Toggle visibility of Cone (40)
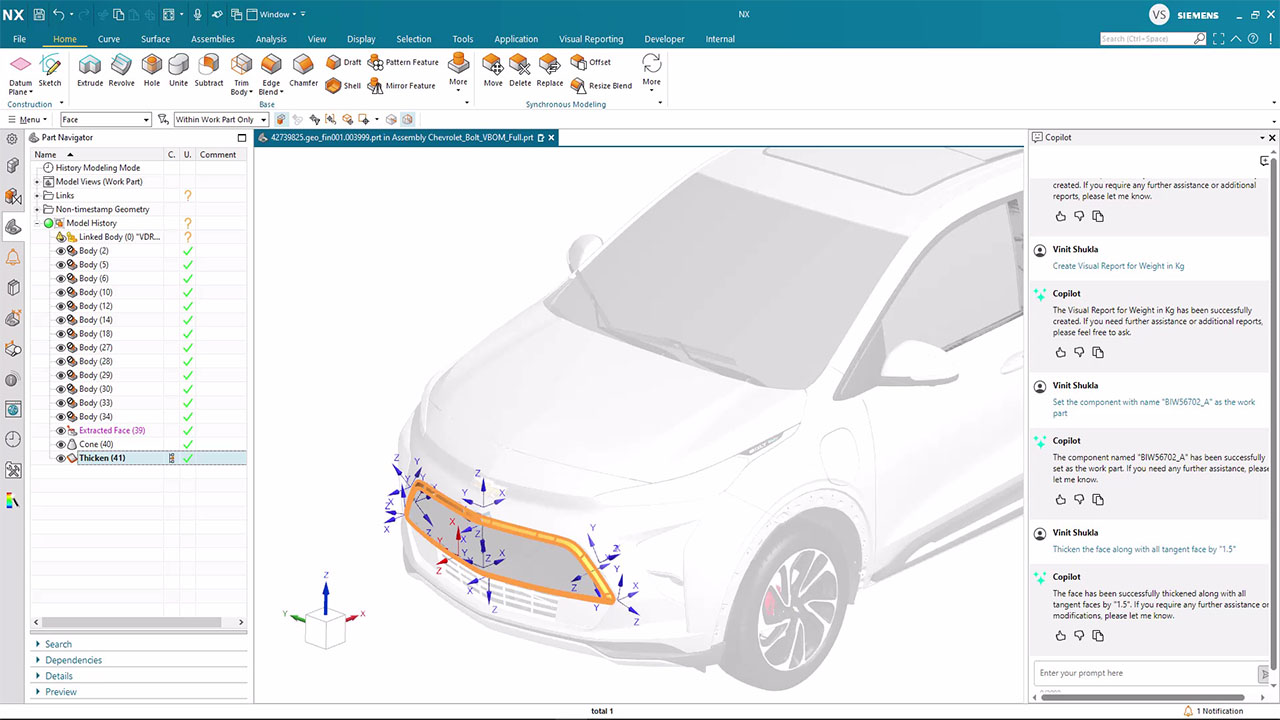1280x720 pixels. click(60, 444)
